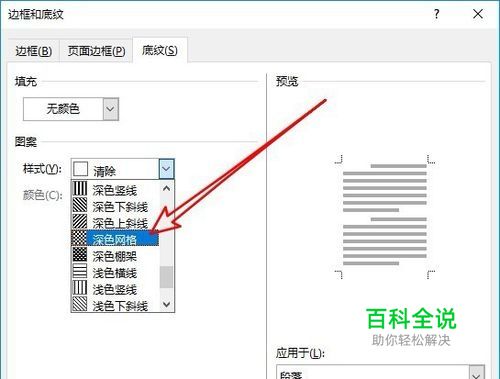
Task: Click the 深色竖线 pattern swatch icon
Action: click(x=80, y=189)
